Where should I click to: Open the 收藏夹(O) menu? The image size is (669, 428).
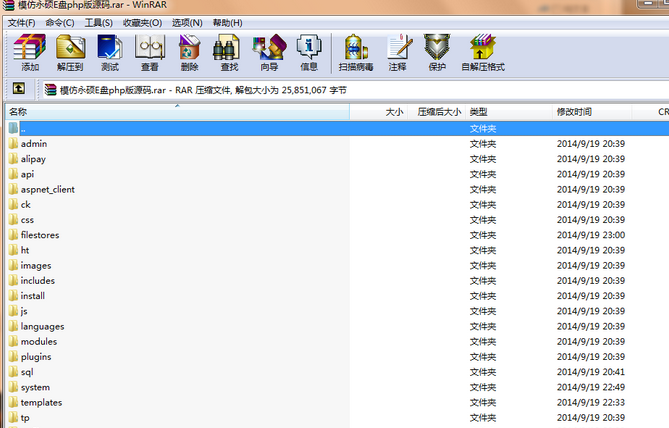tap(142, 23)
